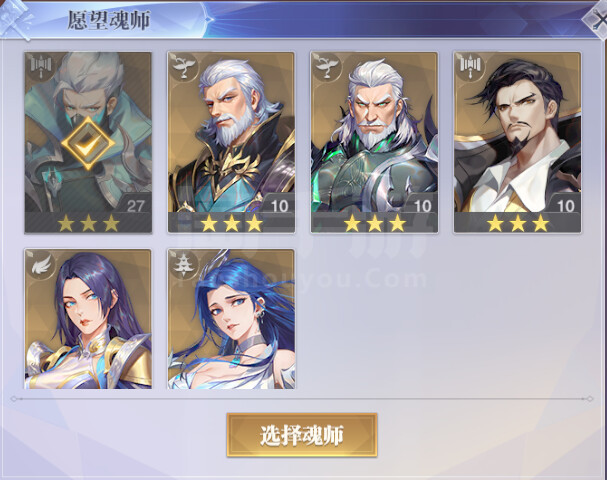This screenshot has width=607, height=480.
Task: Close the 愿望魂师 dialog
Action: click(x=596, y=19)
